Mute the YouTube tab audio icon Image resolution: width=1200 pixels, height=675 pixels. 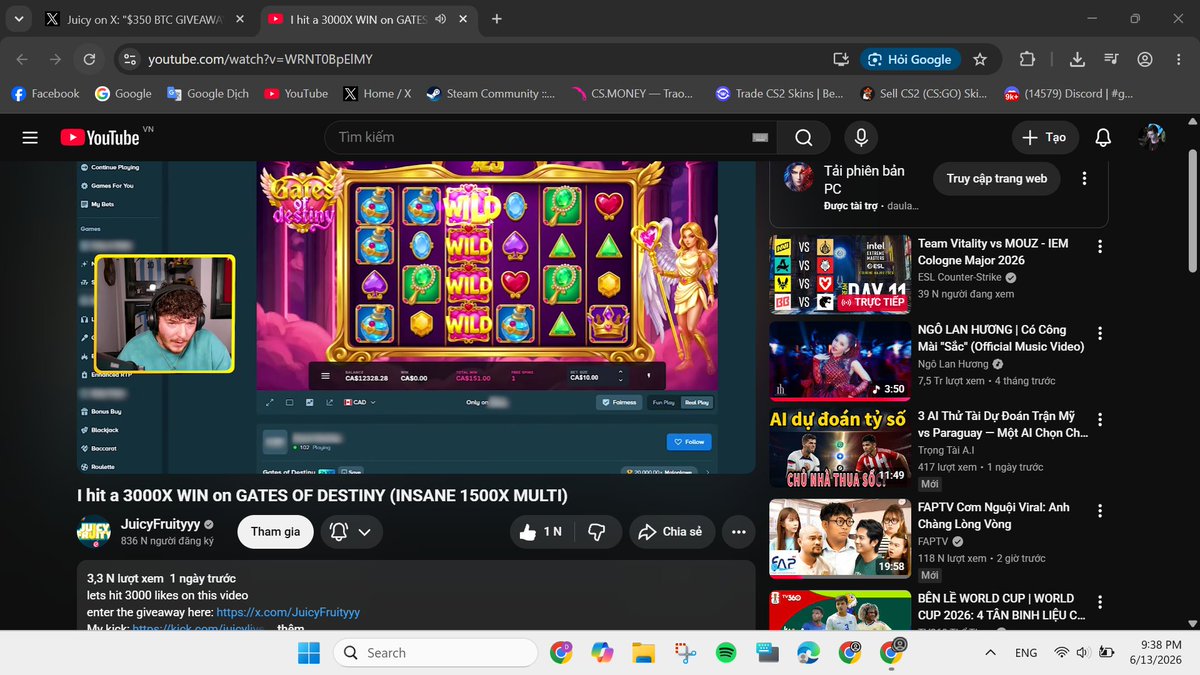pos(441,19)
